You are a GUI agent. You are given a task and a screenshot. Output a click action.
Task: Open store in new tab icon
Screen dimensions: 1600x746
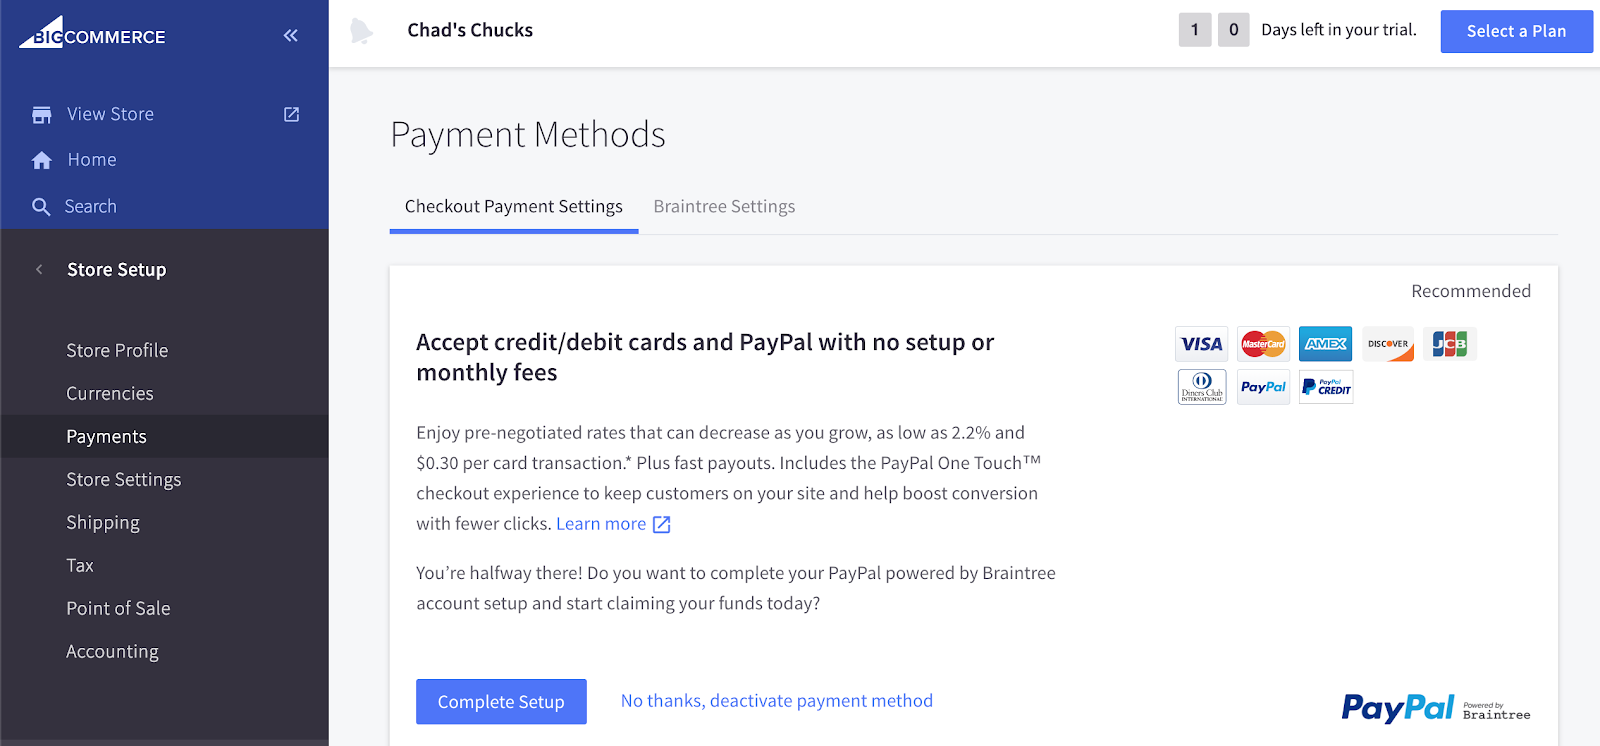point(291,114)
